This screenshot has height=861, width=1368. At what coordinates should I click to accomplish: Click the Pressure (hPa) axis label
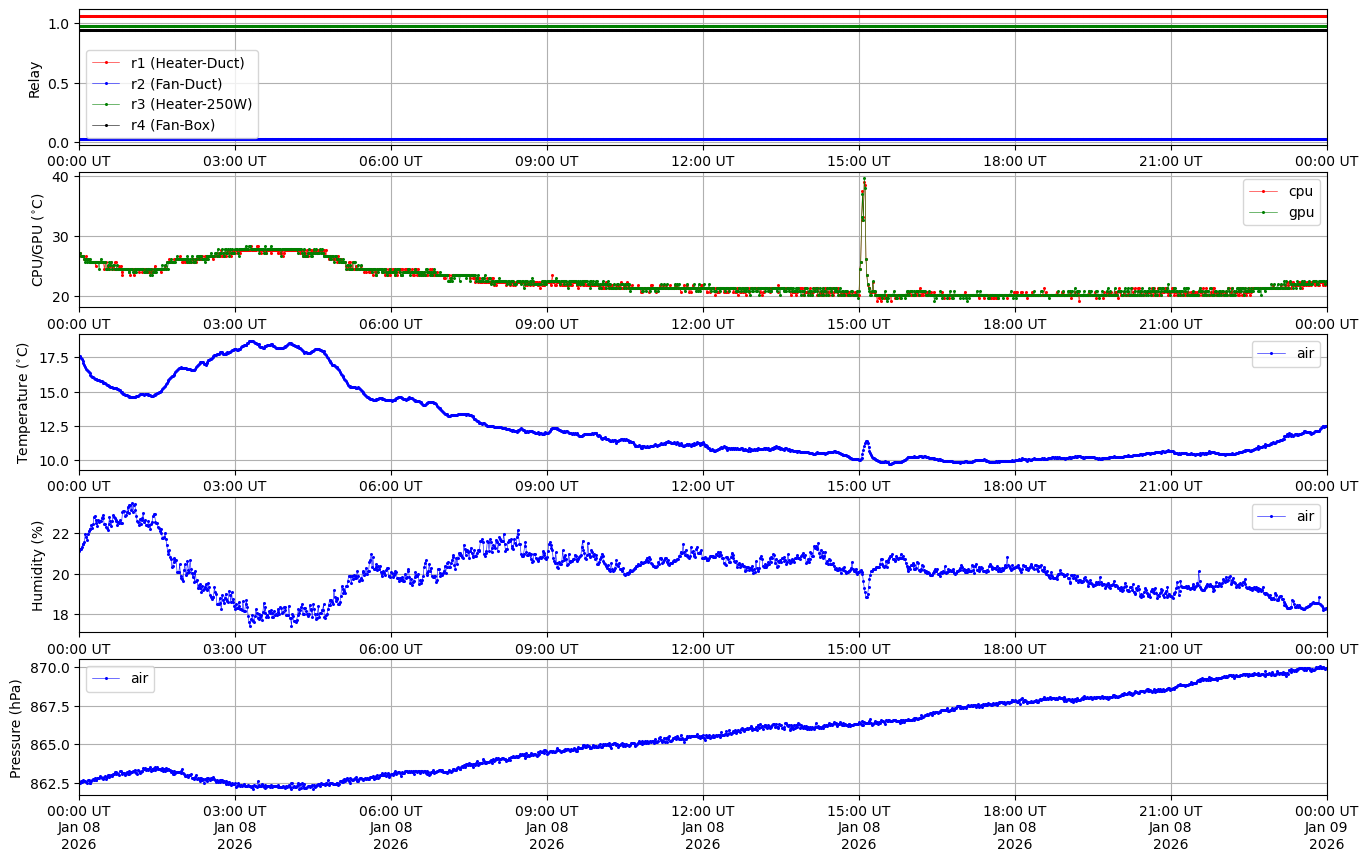point(15,728)
